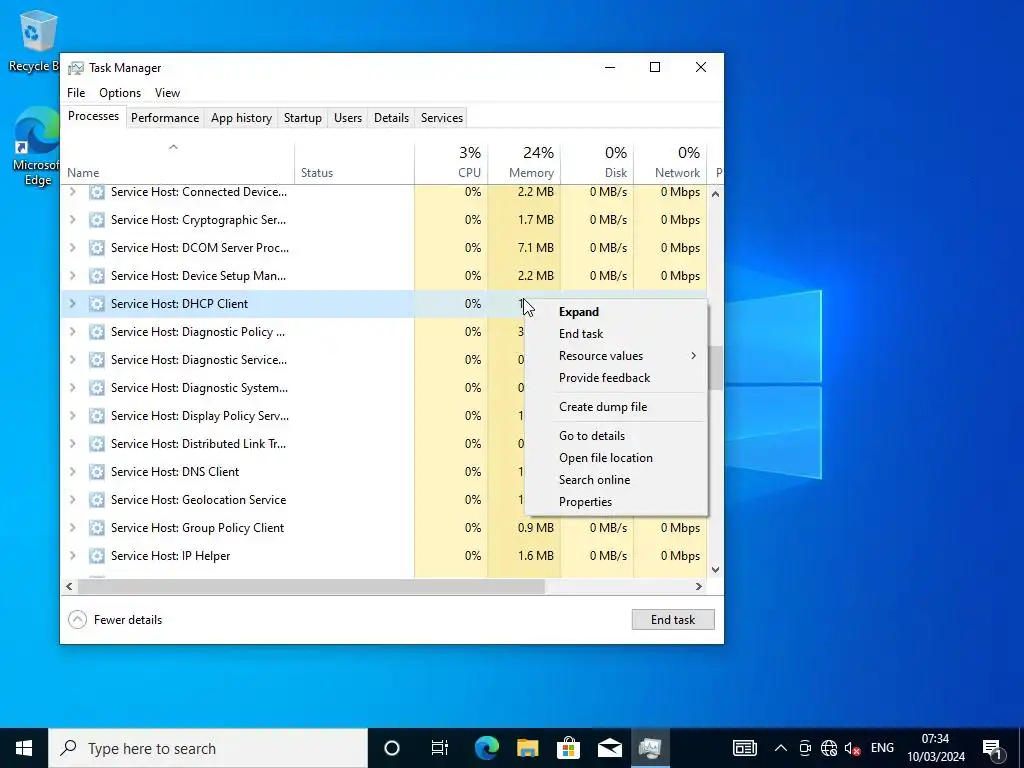Select Go to details
Viewport: 1024px width, 768px height.
[616, 436]
